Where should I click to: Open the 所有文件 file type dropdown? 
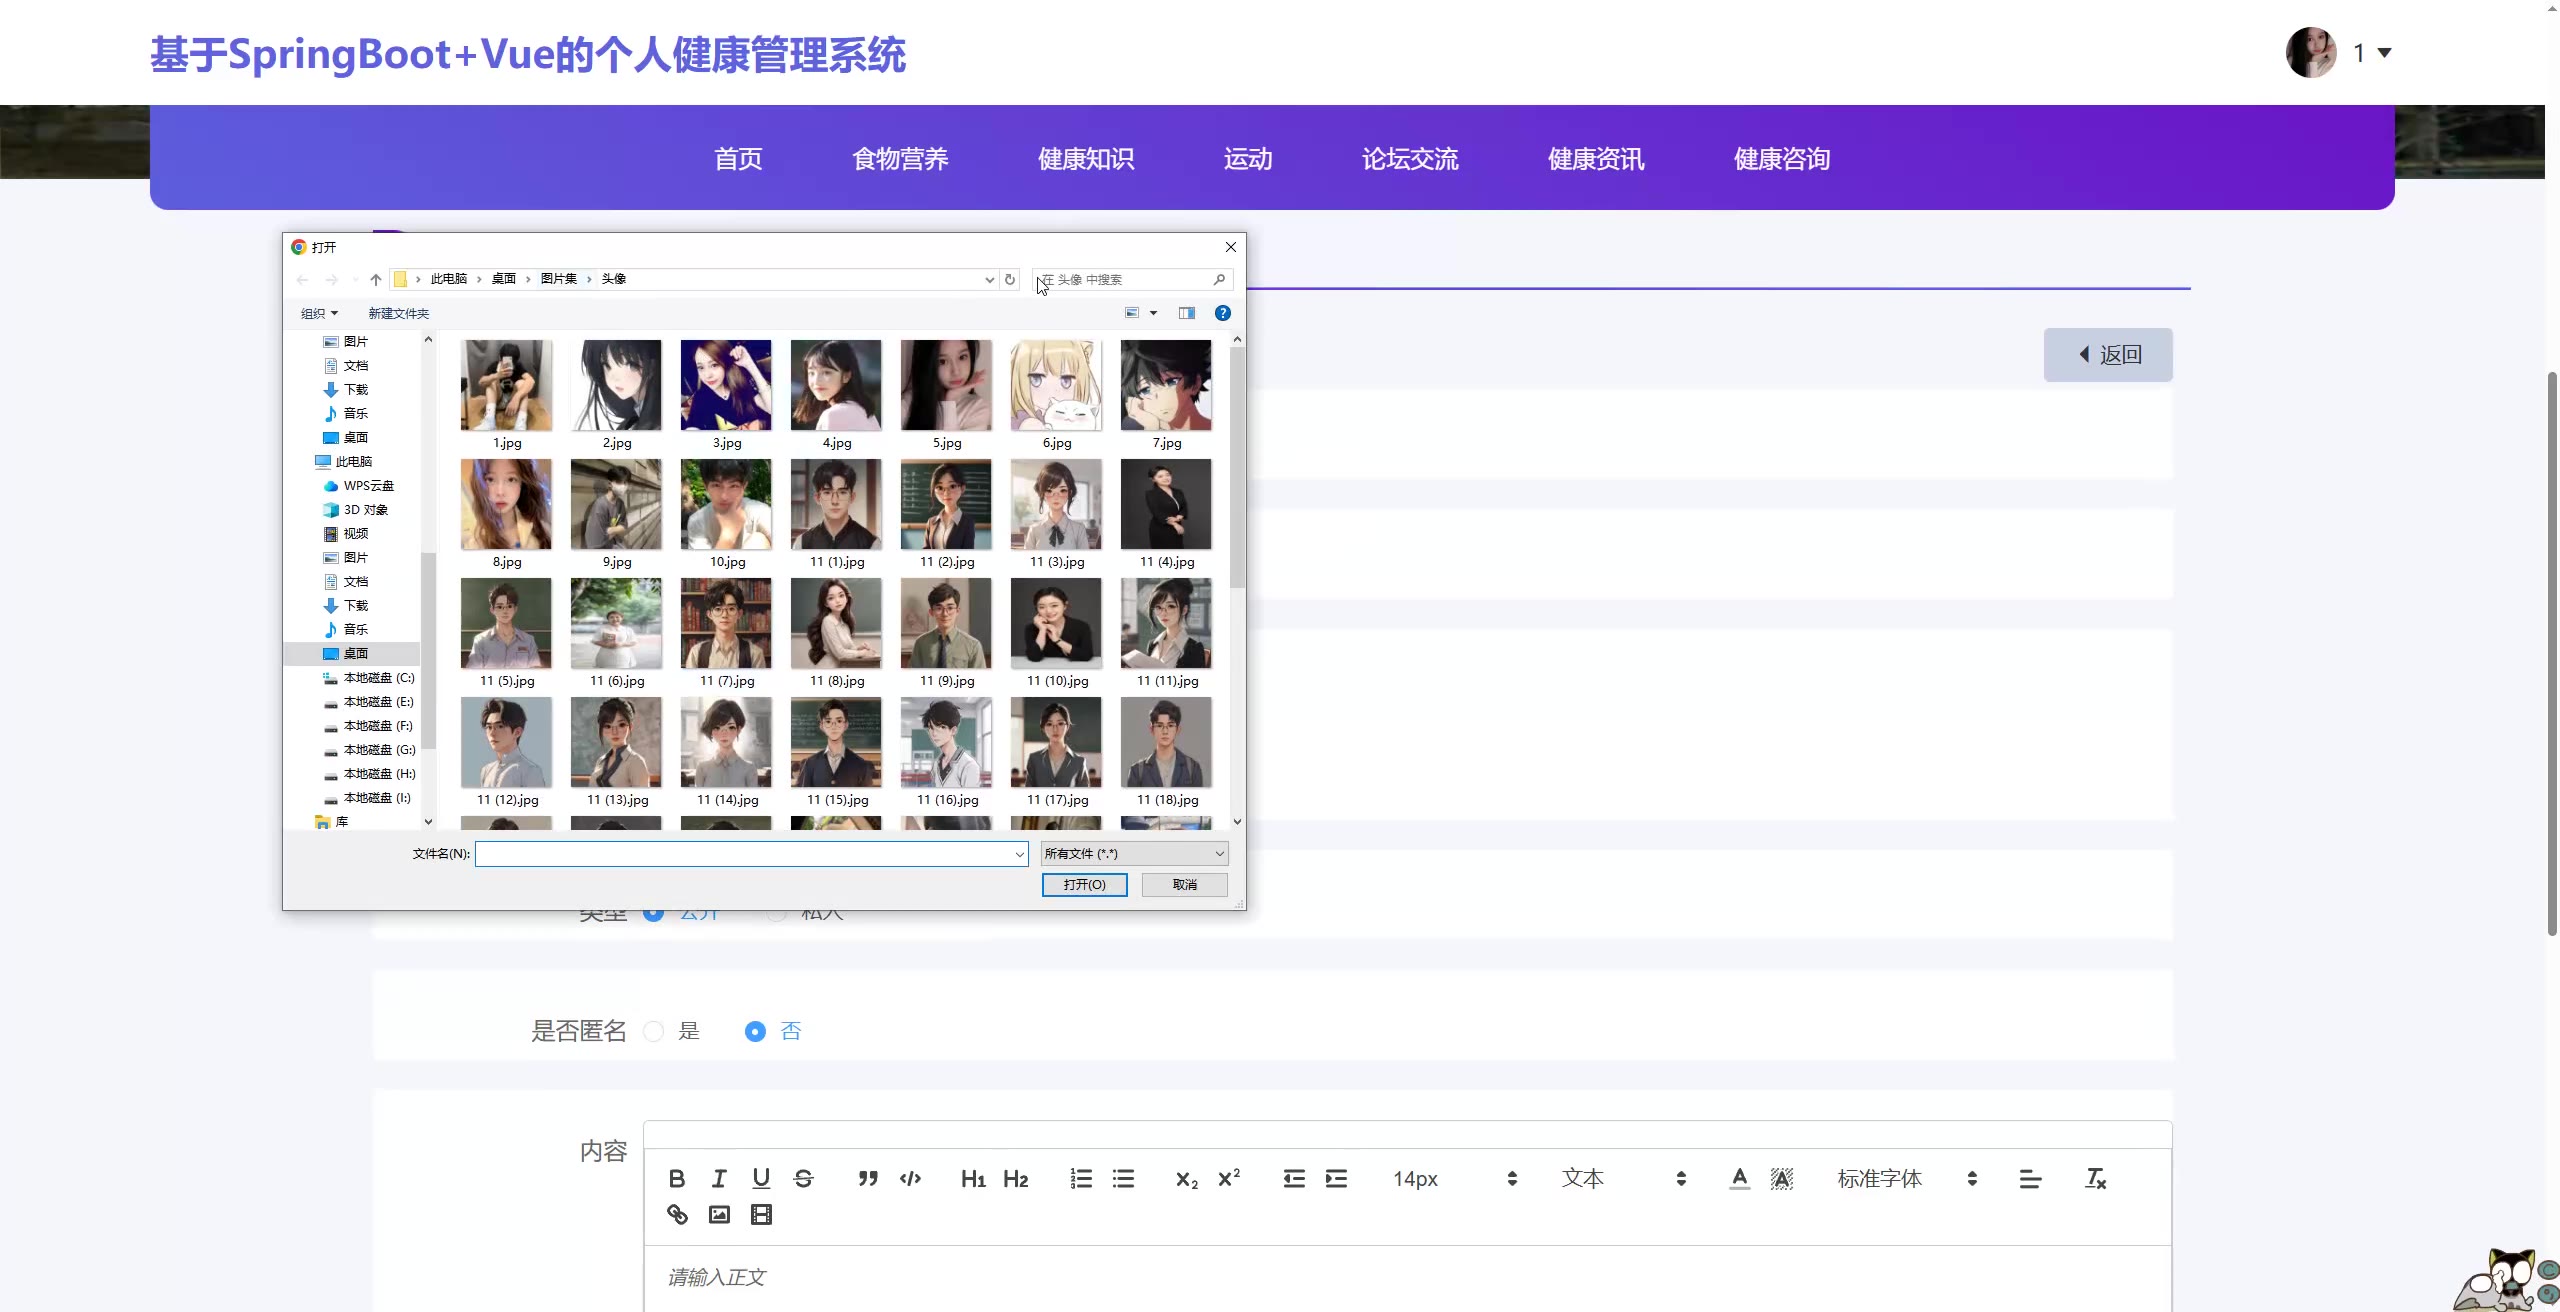tap(1134, 853)
